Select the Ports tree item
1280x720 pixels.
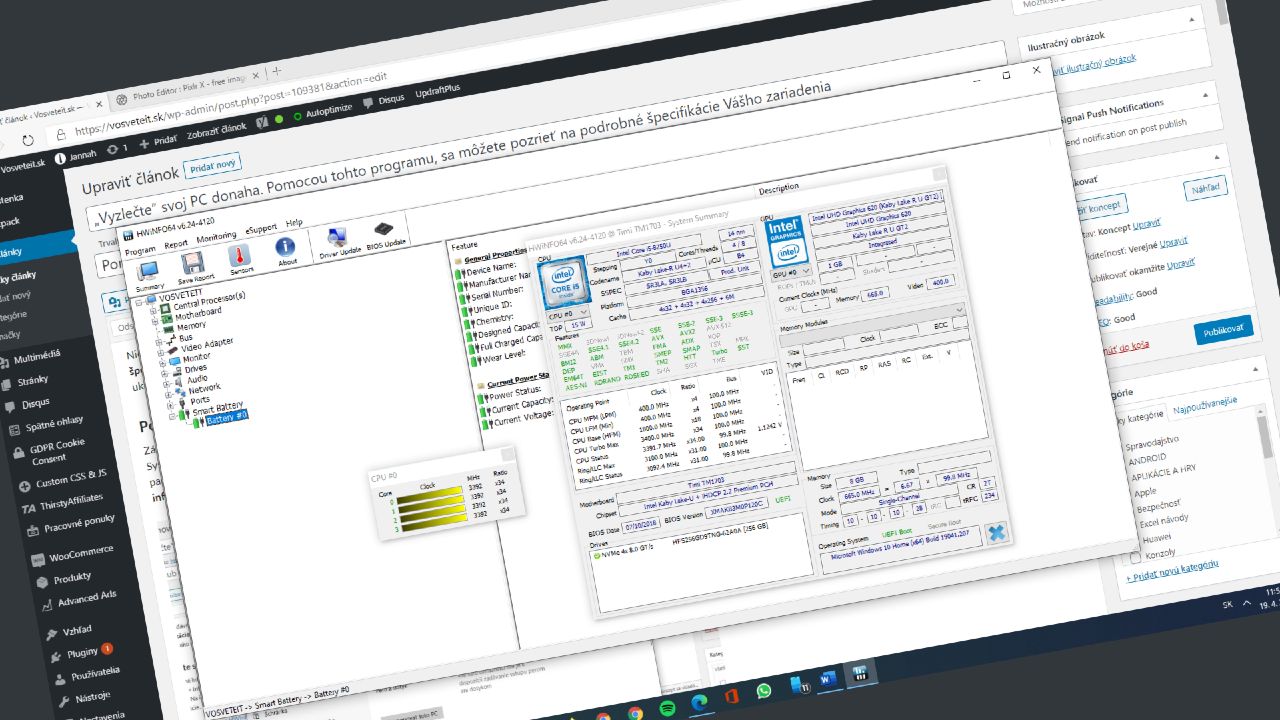[x=200, y=401]
